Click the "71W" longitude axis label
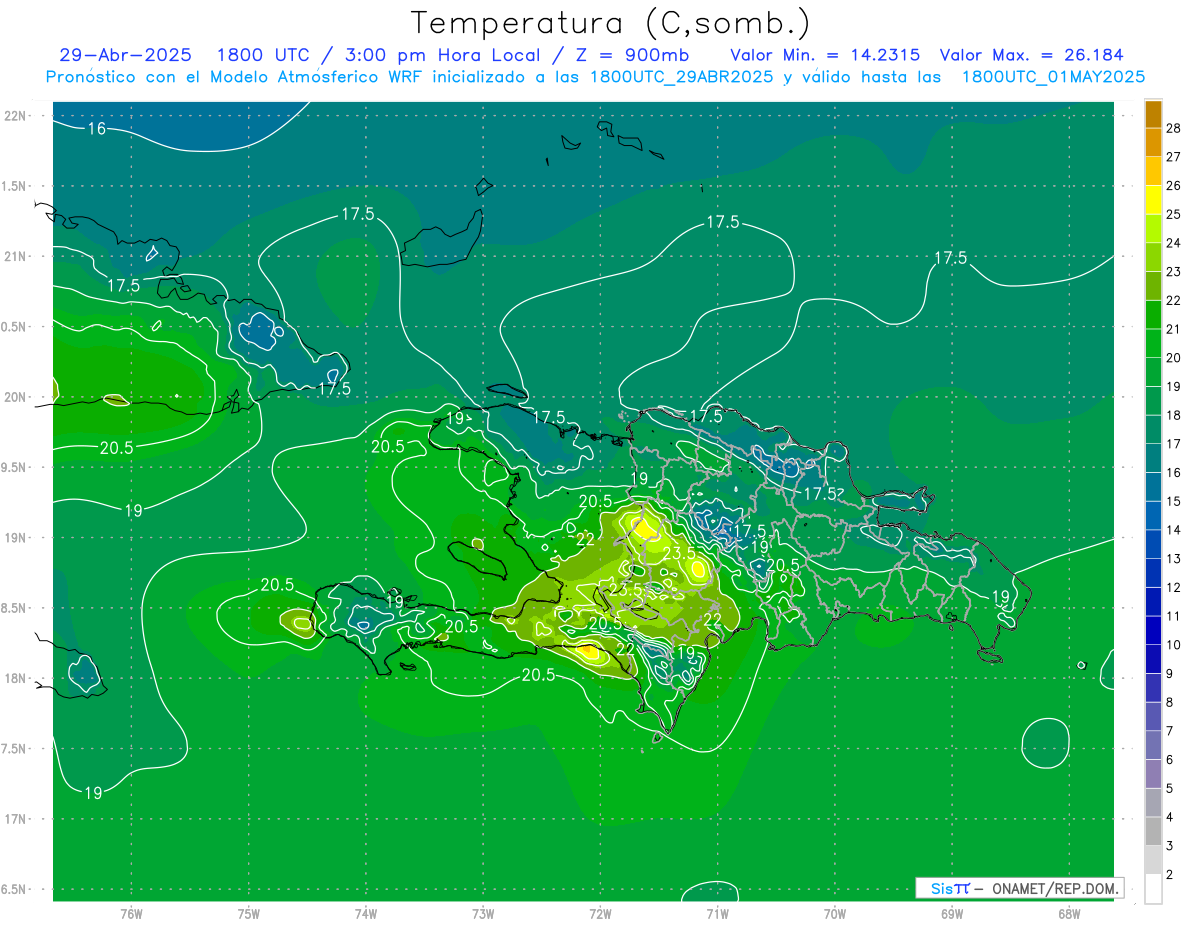 pyautogui.click(x=717, y=914)
